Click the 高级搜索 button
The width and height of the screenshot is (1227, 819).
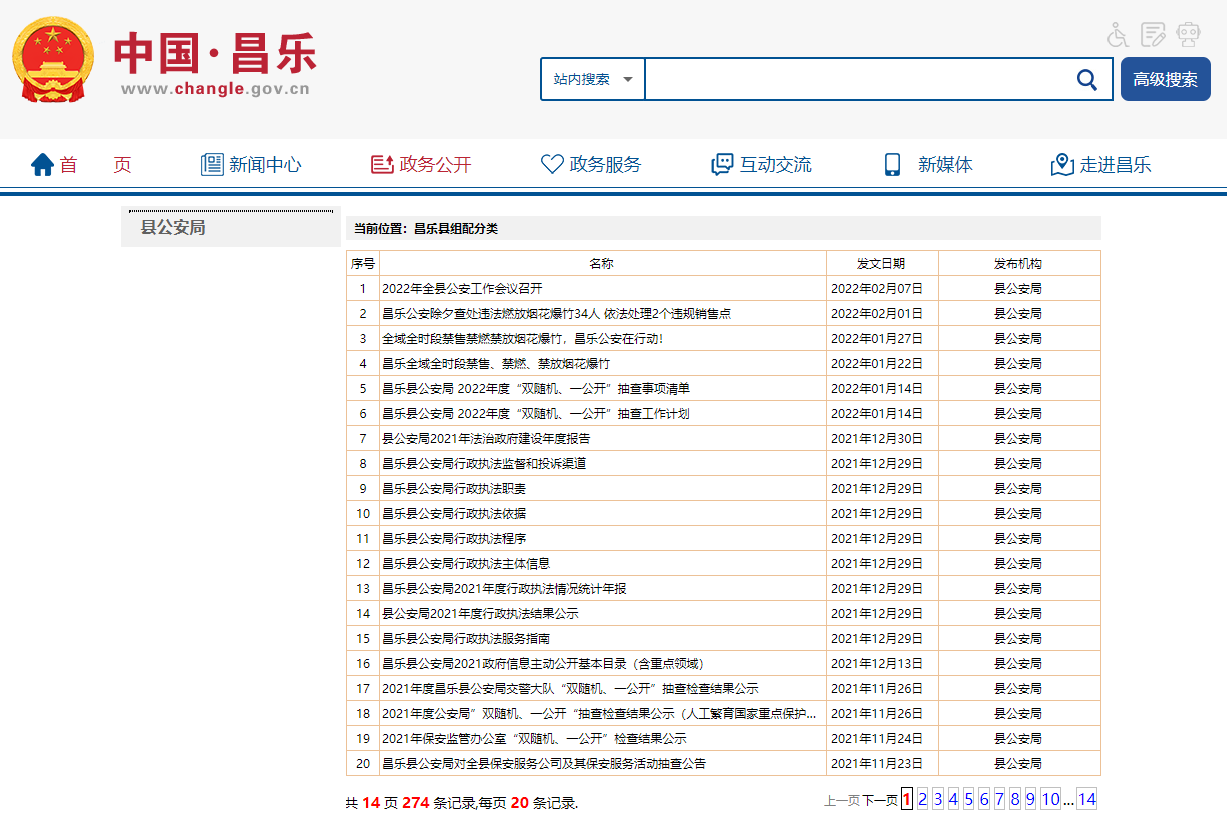1165,80
